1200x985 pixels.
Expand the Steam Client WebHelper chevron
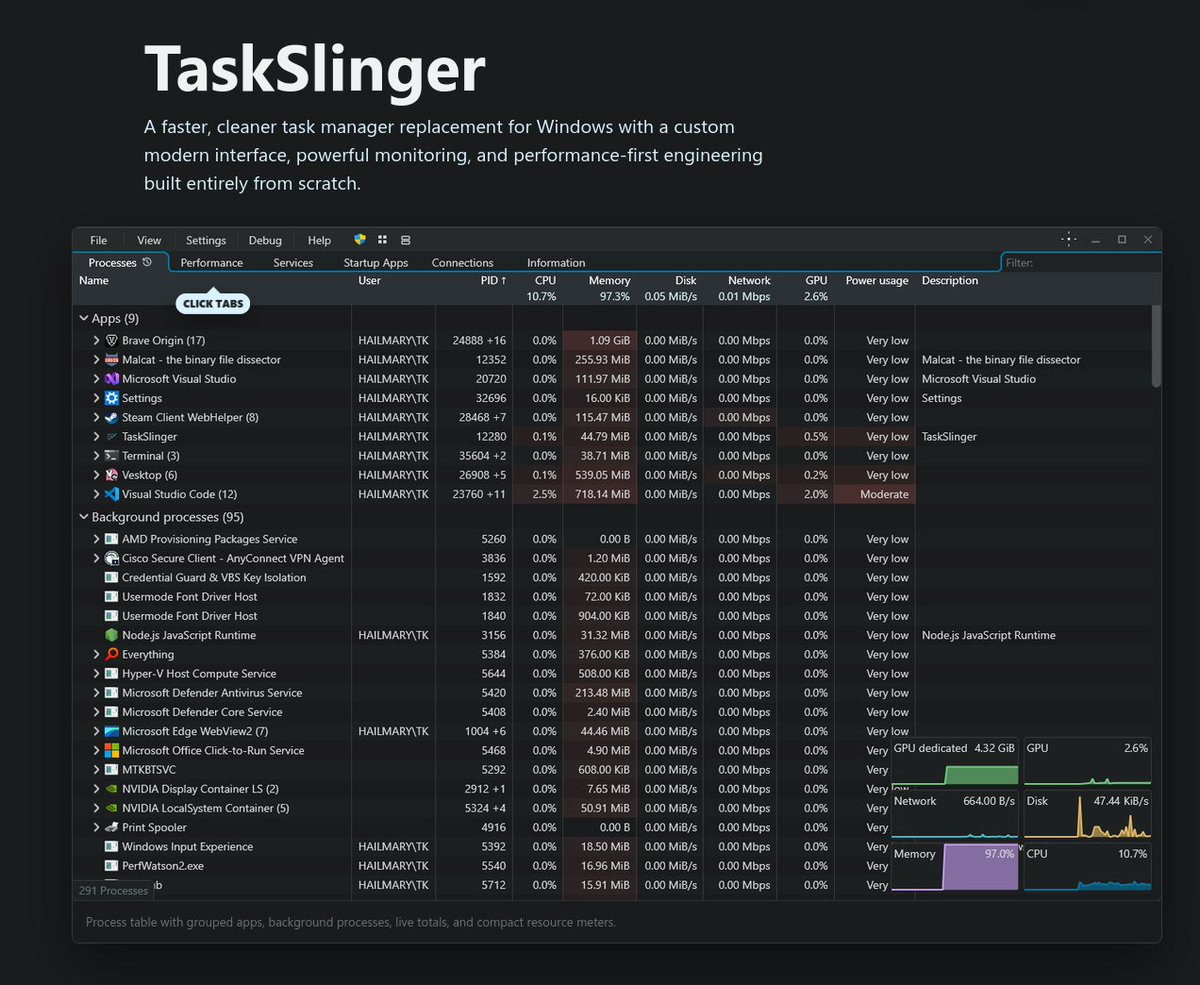[x=97, y=417]
